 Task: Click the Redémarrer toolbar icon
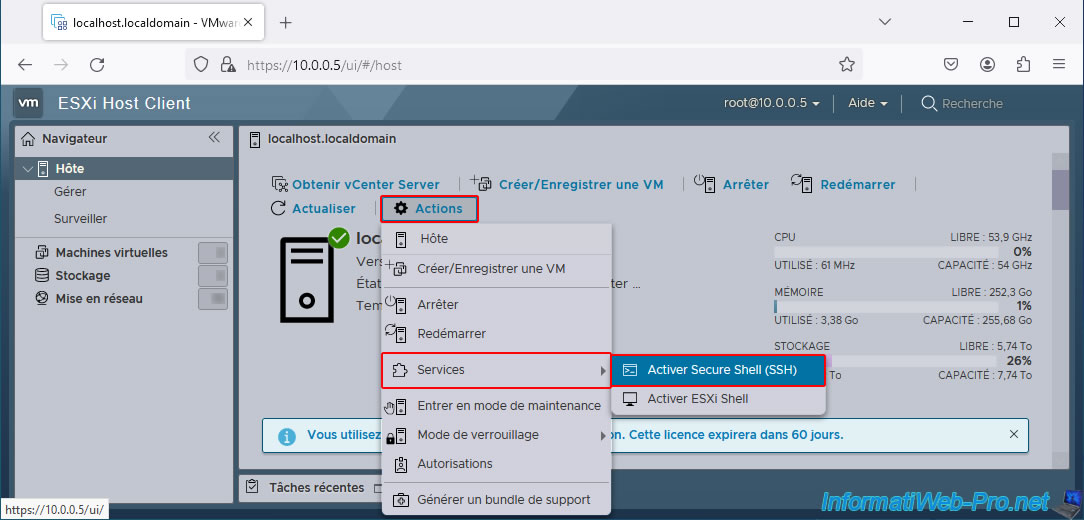(x=801, y=183)
